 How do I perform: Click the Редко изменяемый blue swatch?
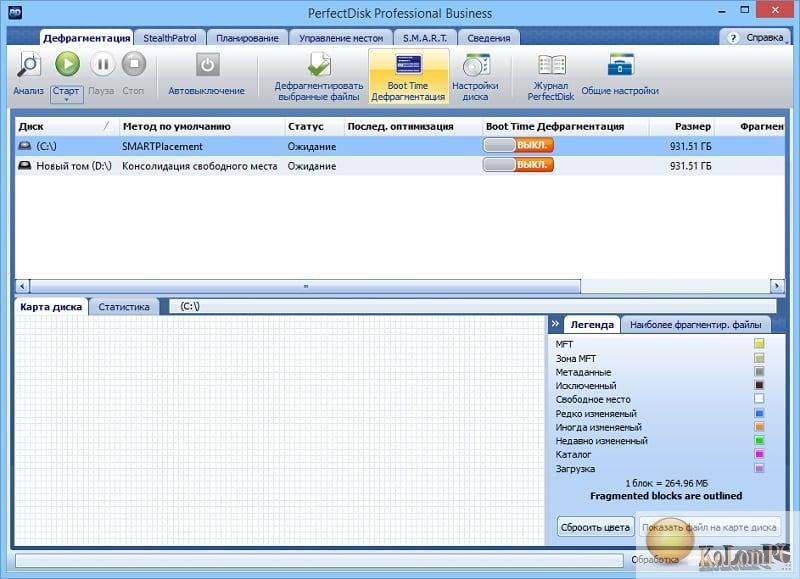point(759,413)
